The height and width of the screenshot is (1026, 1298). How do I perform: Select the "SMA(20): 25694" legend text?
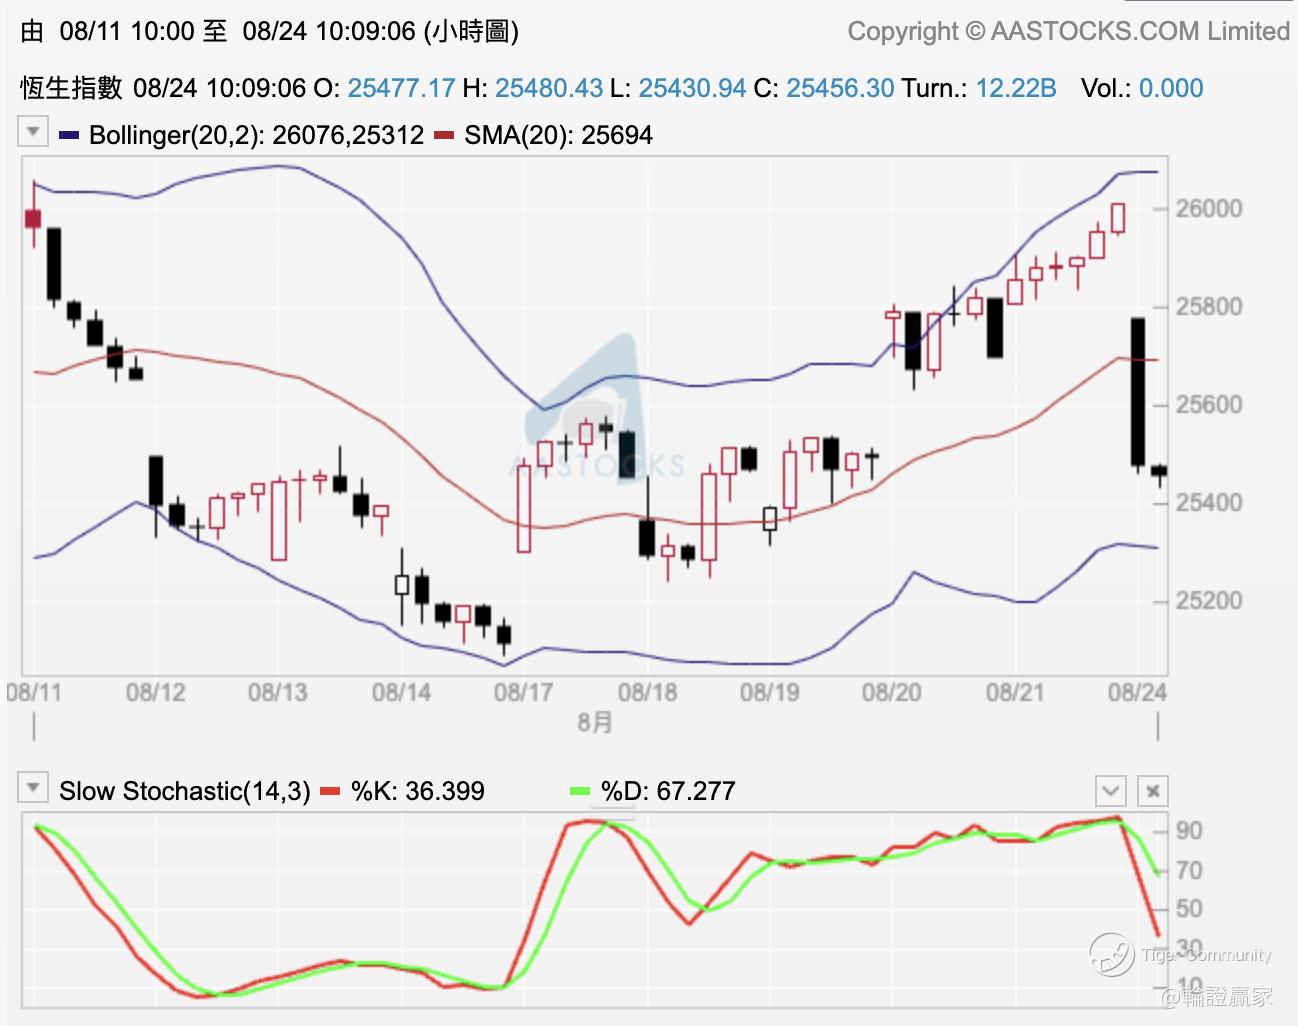pos(558,135)
